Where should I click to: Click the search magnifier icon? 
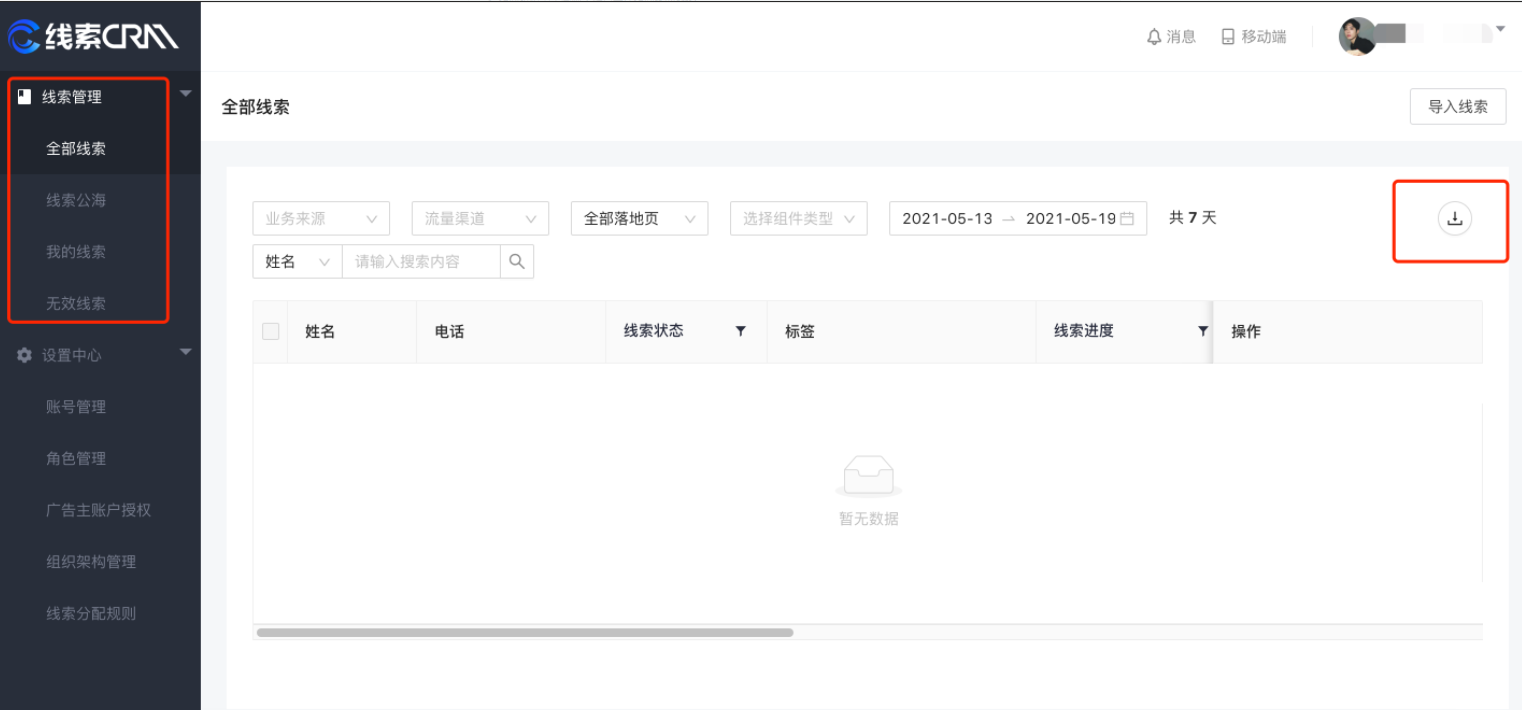517,261
